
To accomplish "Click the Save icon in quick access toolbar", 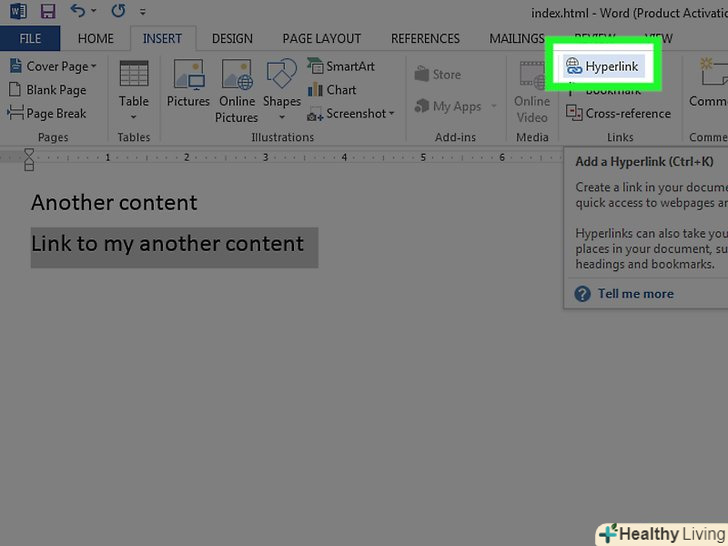I will pyautogui.click(x=47, y=12).
